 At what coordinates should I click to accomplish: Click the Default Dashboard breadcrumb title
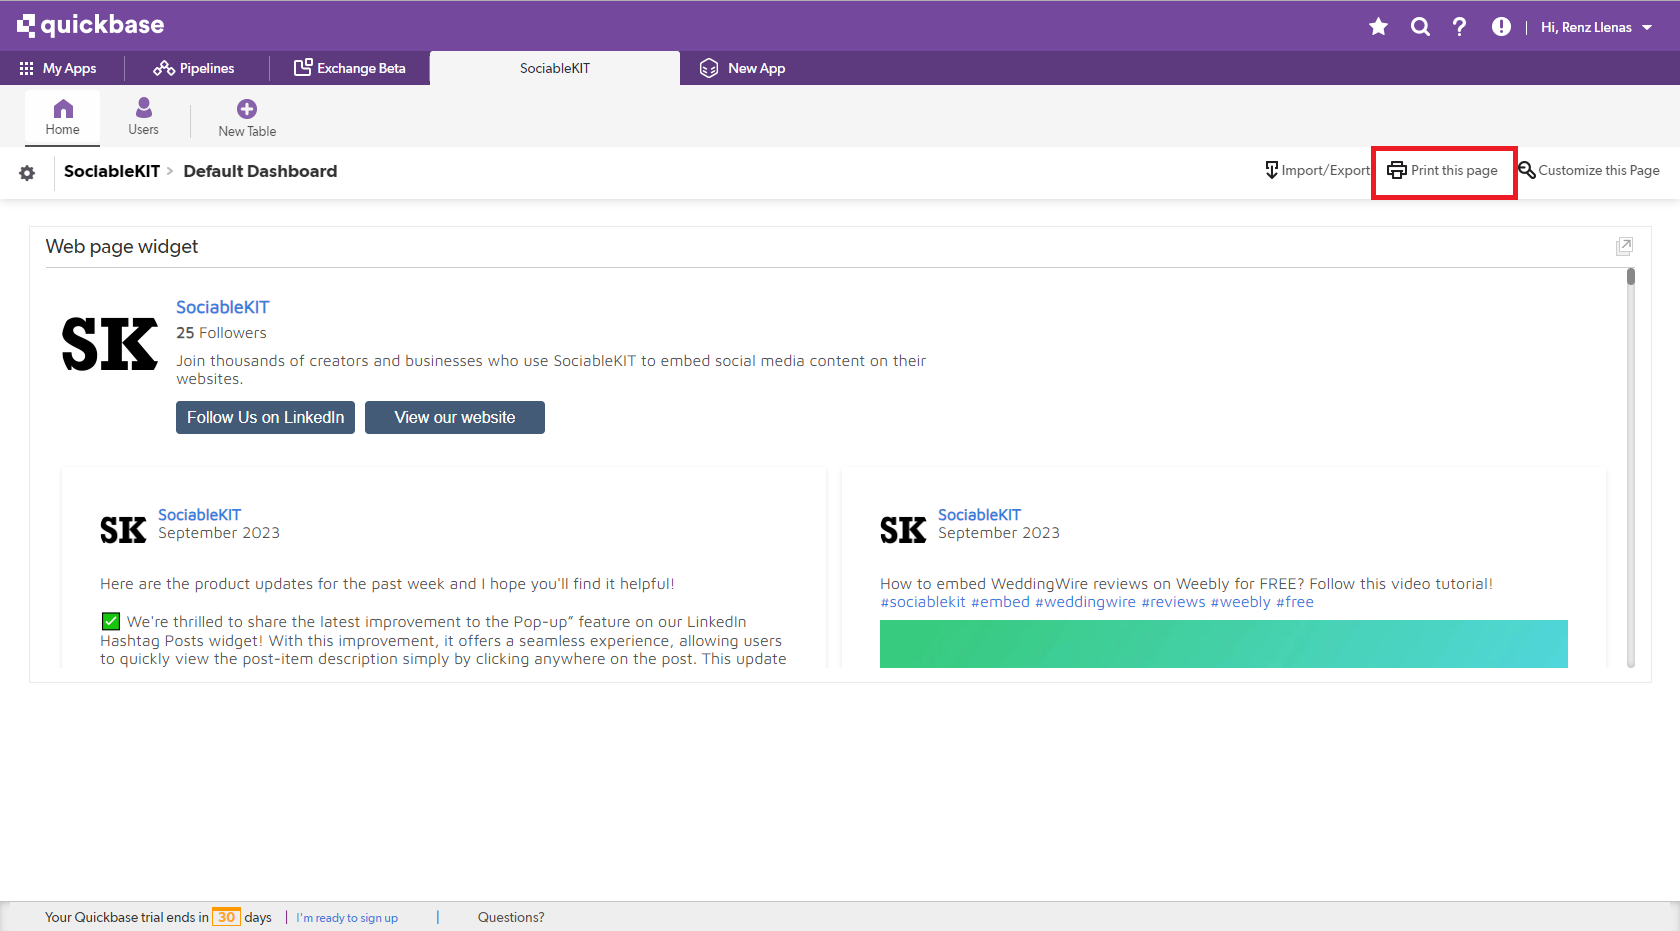[x=260, y=171]
